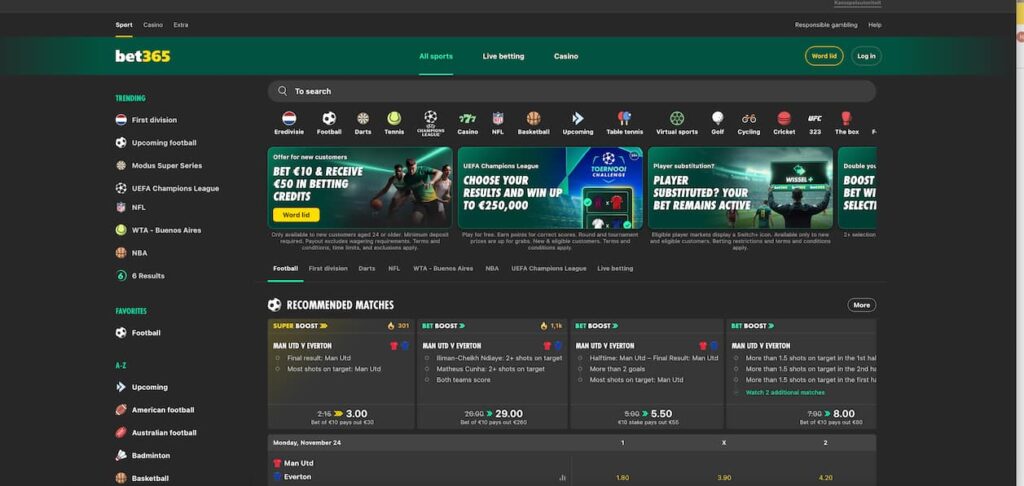
Task: Click Watch 2 additional matches link
Action: pyautogui.click(x=785, y=393)
